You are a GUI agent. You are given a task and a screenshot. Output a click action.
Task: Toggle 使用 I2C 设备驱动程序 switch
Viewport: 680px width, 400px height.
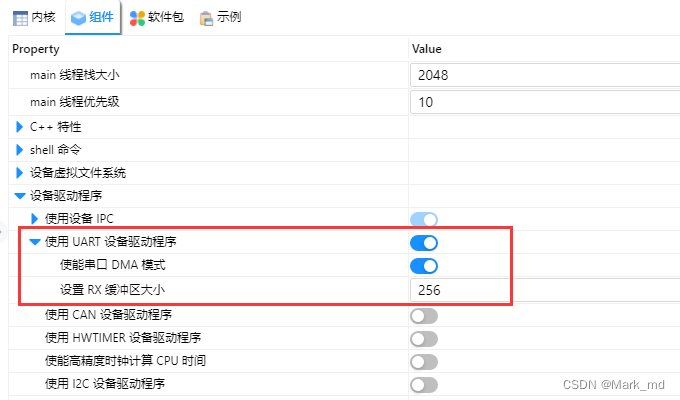424,385
